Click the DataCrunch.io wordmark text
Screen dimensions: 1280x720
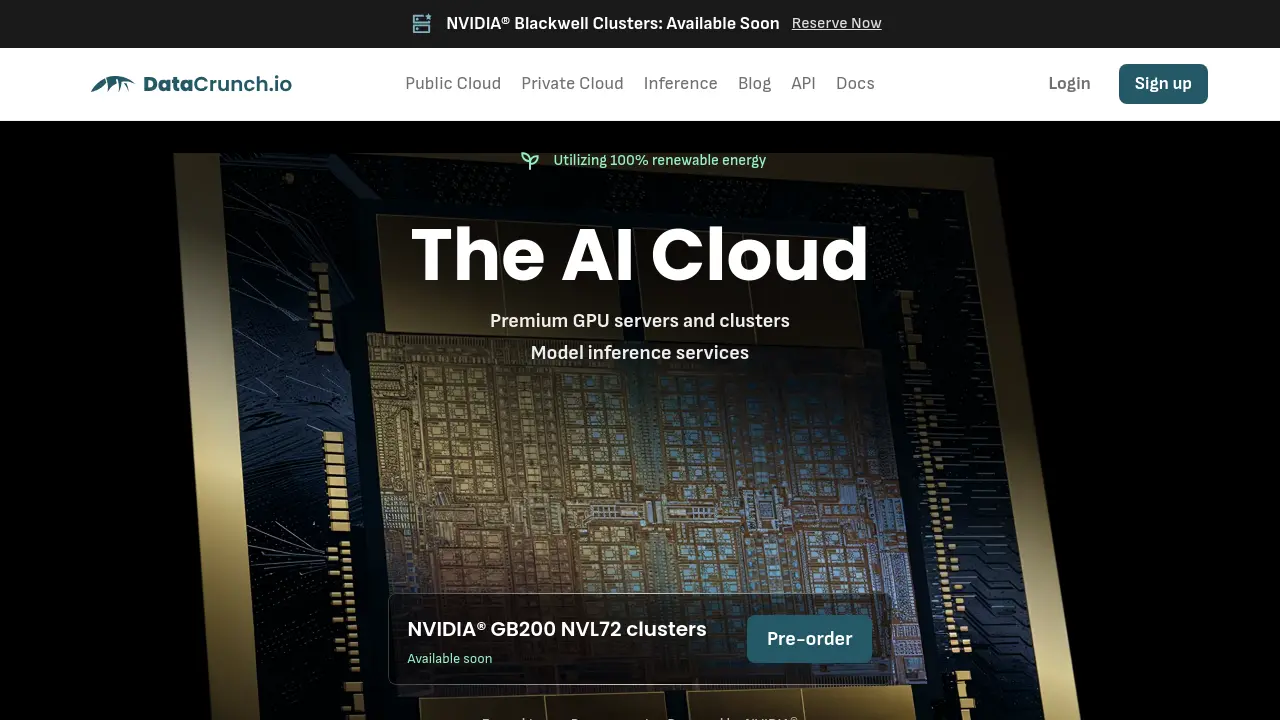click(217, 84)
